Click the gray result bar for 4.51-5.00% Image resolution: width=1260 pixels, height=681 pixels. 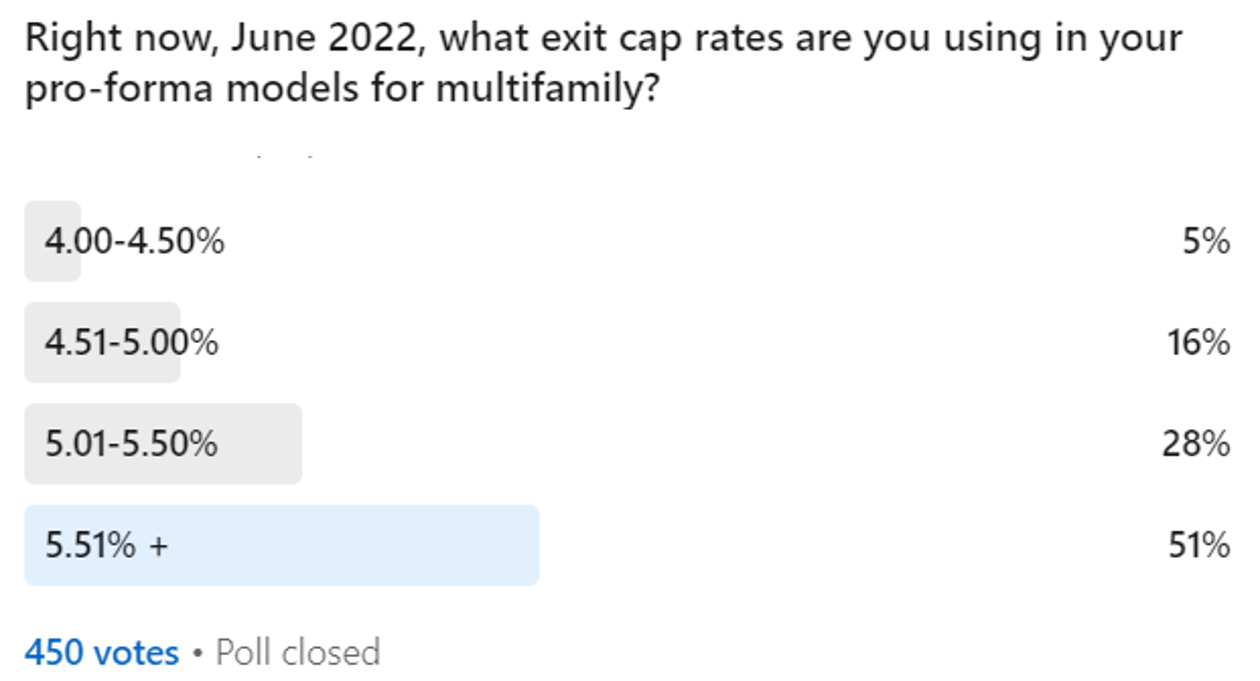pos(102,343)
